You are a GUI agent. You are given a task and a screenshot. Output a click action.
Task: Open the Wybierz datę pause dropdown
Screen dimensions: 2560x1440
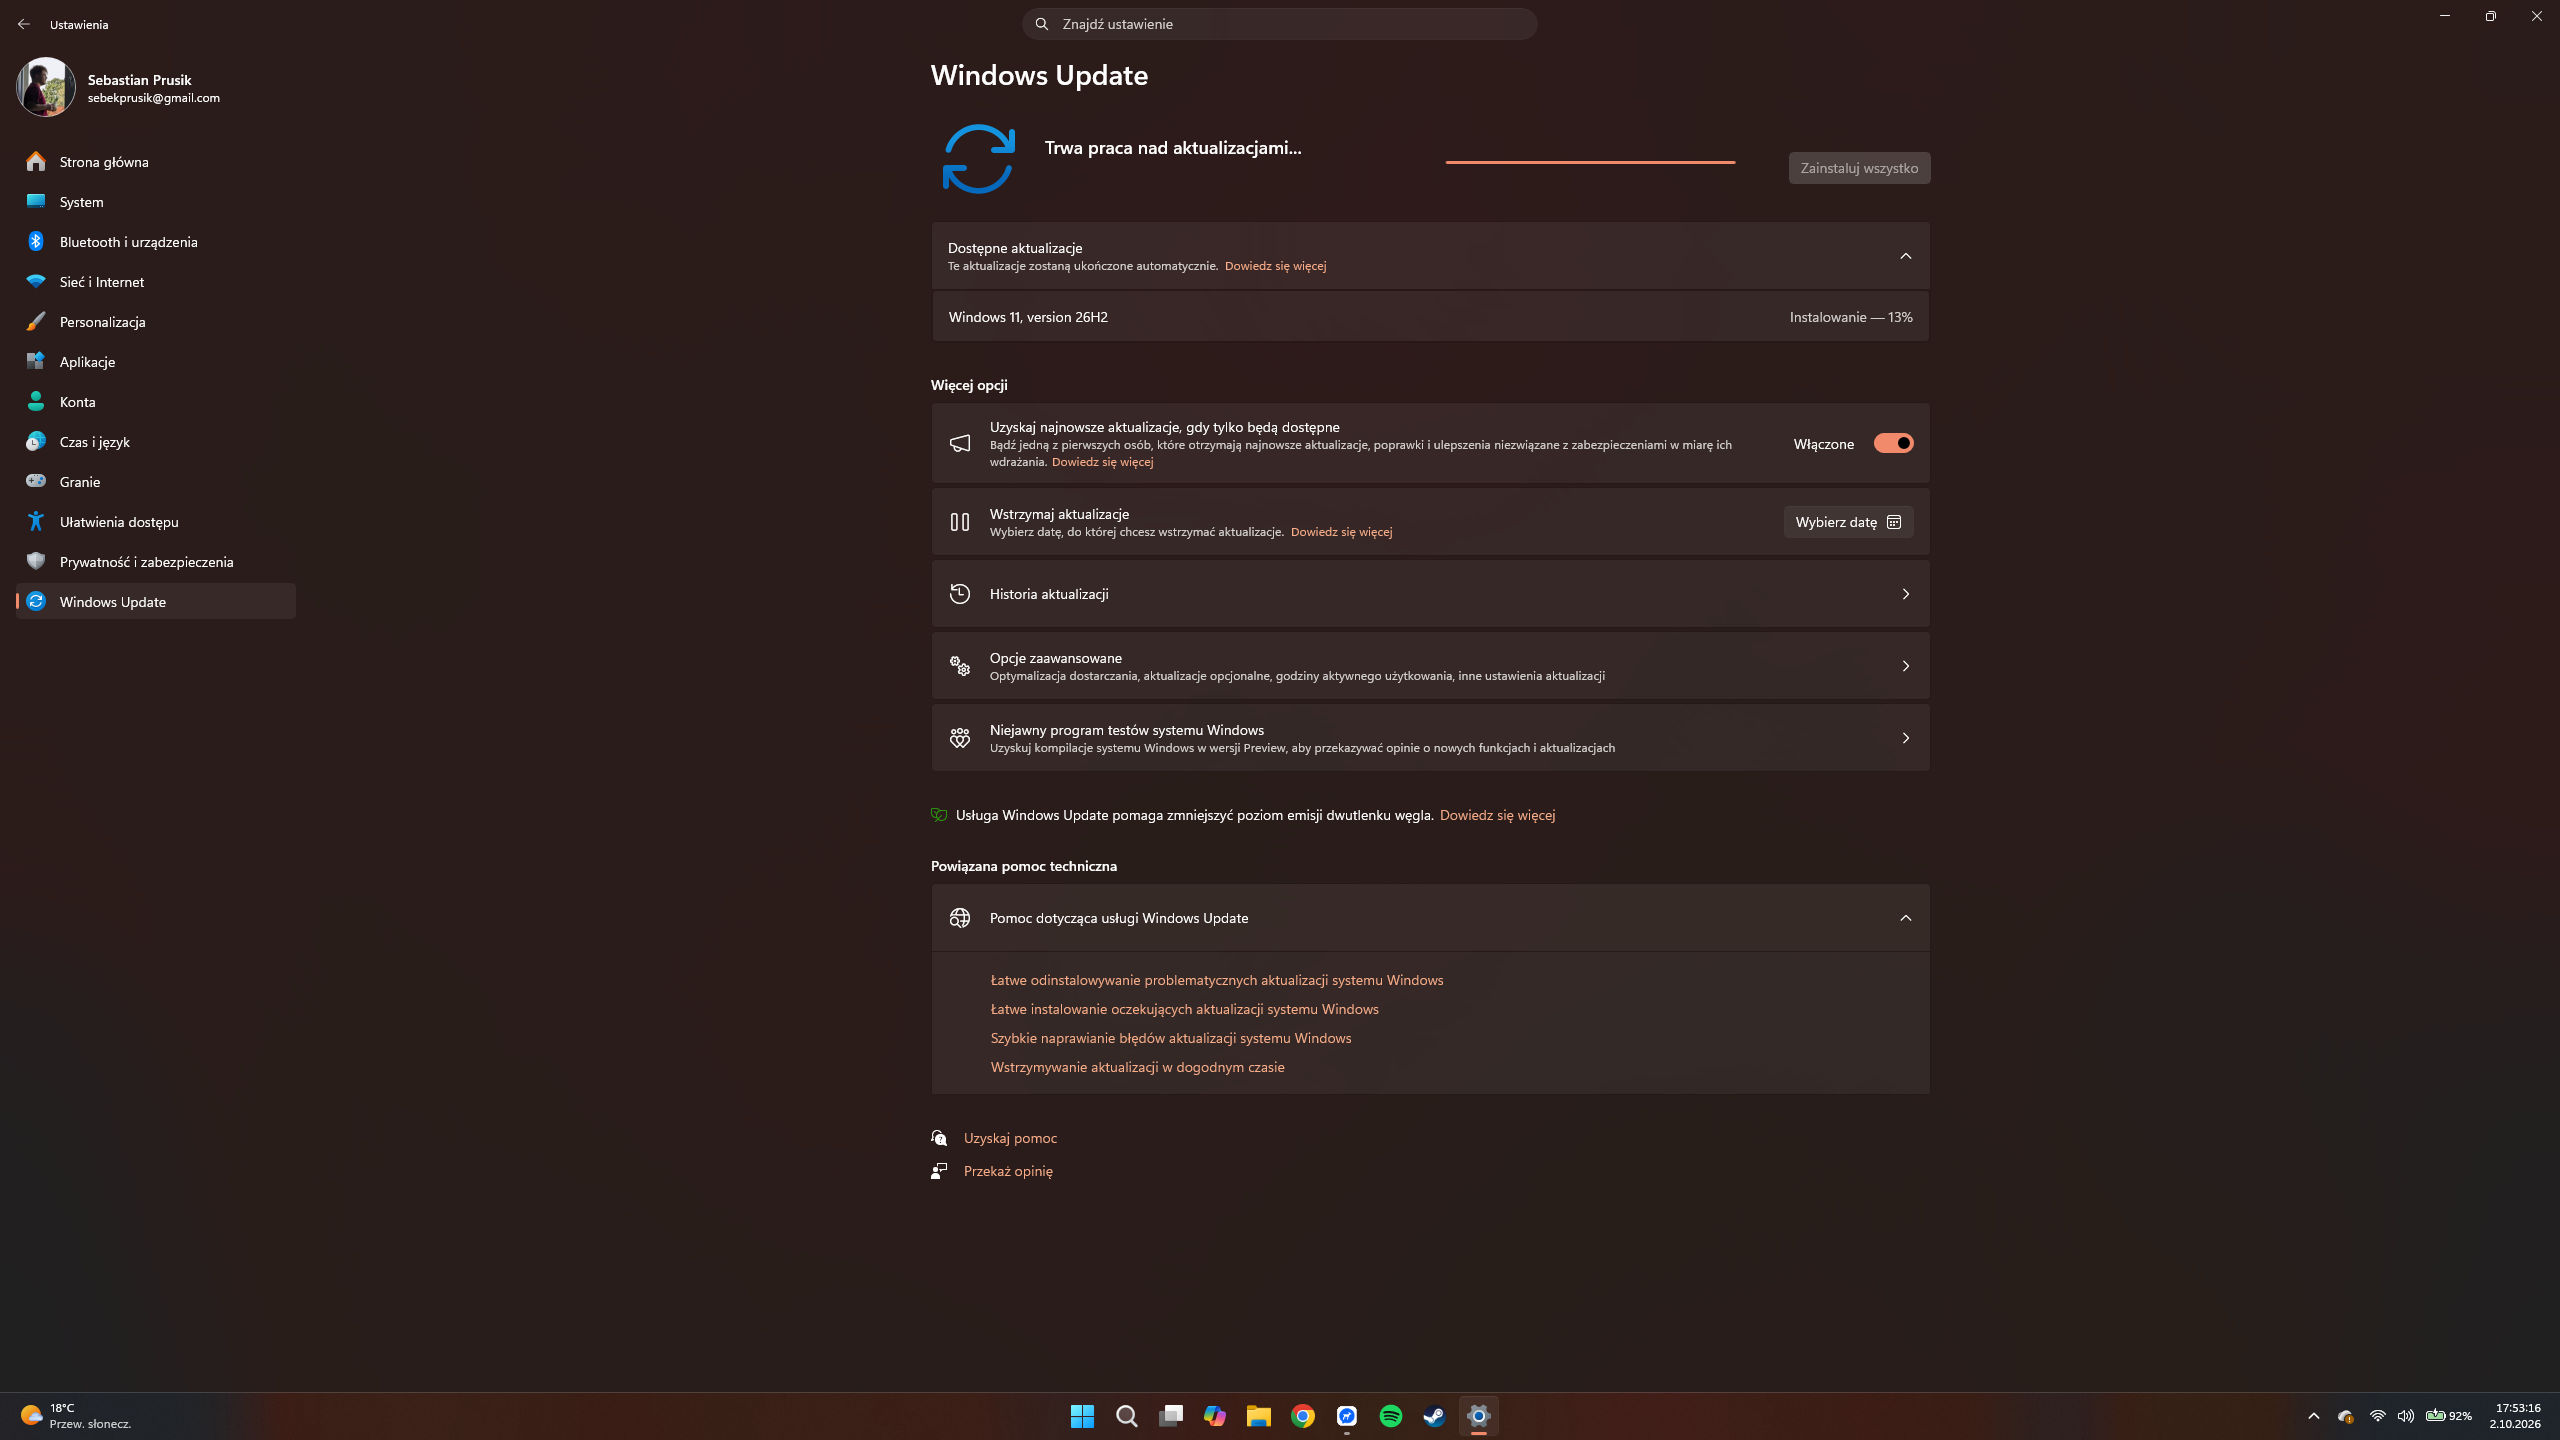(x=1848, y=522)
